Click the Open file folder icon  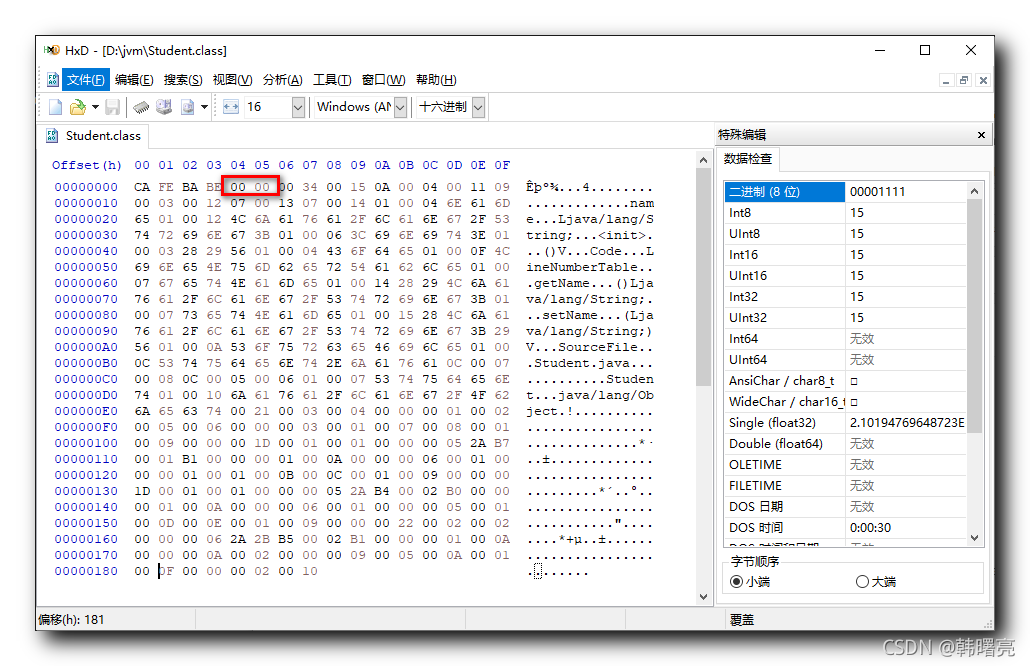coord(78,107)
